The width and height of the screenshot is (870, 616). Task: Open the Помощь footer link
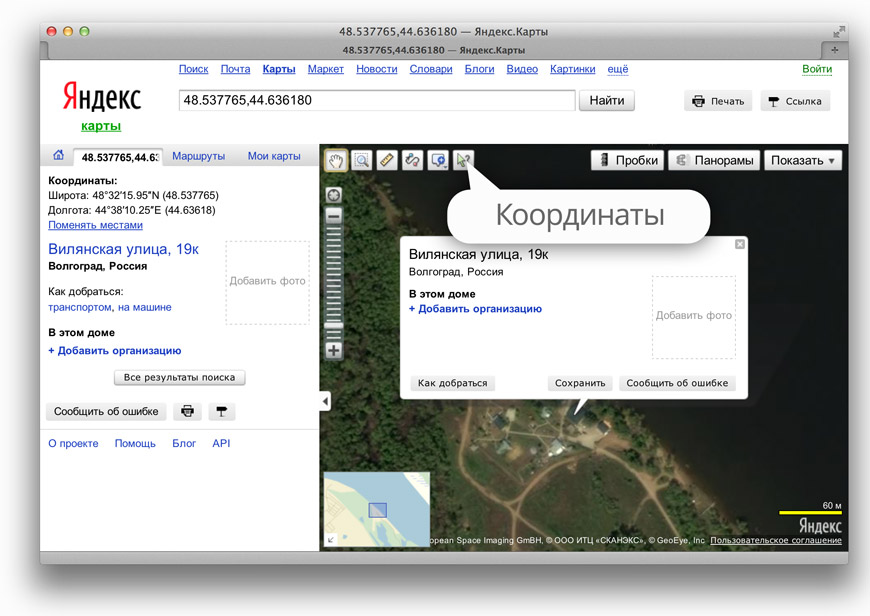[x=135, y=443]
